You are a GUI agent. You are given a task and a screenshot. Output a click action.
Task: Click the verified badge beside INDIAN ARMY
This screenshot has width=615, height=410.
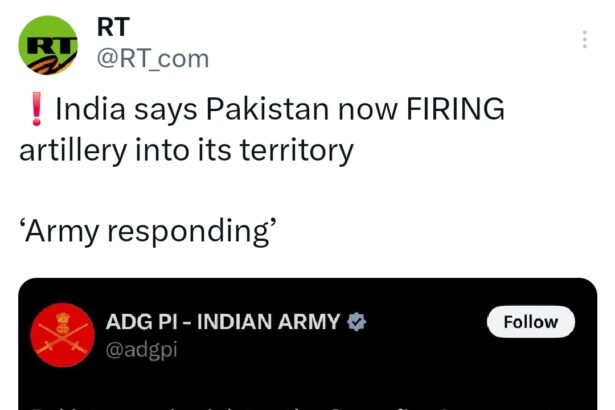357,322
